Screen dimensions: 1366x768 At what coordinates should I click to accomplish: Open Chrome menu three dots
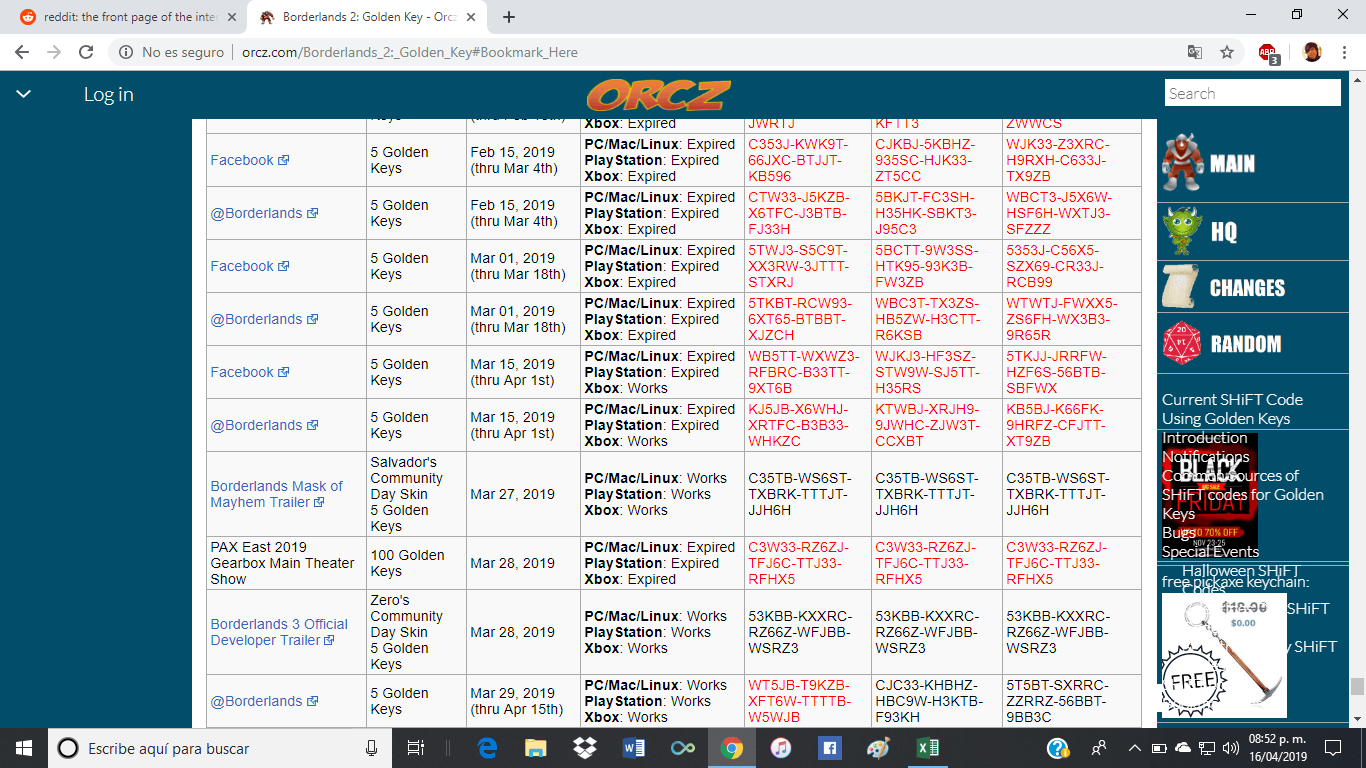(1346, 52)
